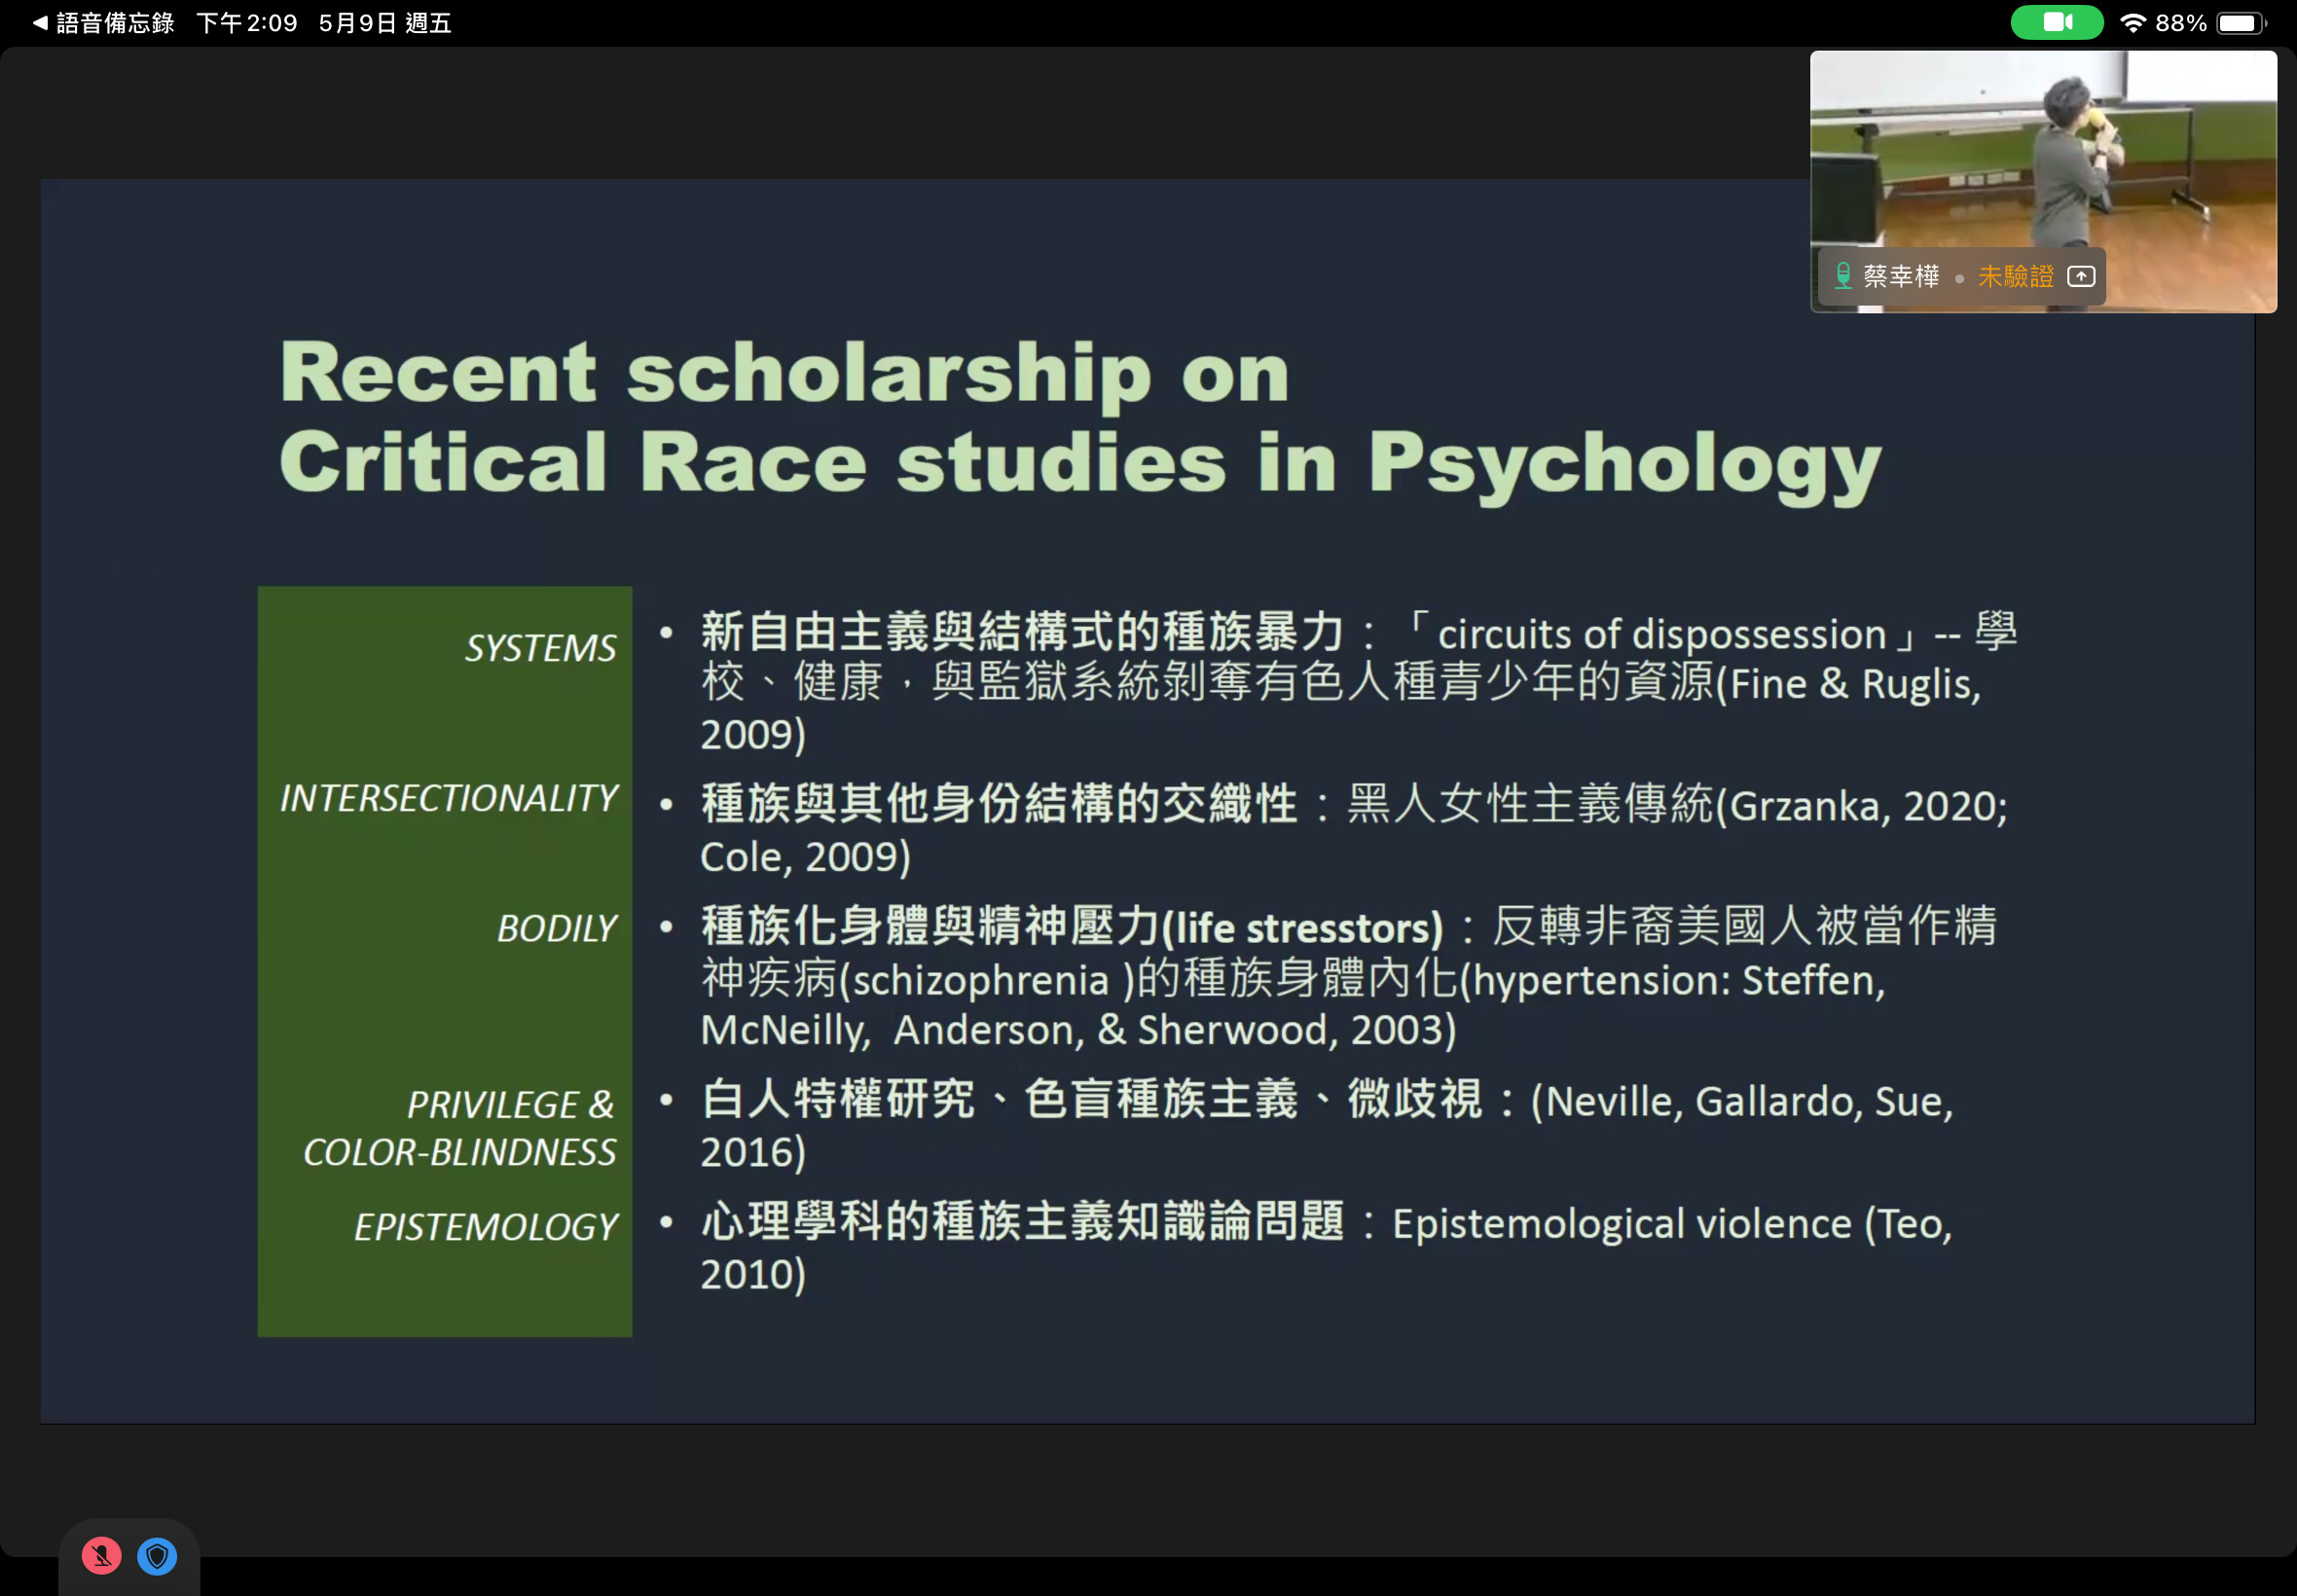Select the participant name 蔡幸樺
The height and width of the screenshot is (1596, 2297).
(x=1900, y=276)
